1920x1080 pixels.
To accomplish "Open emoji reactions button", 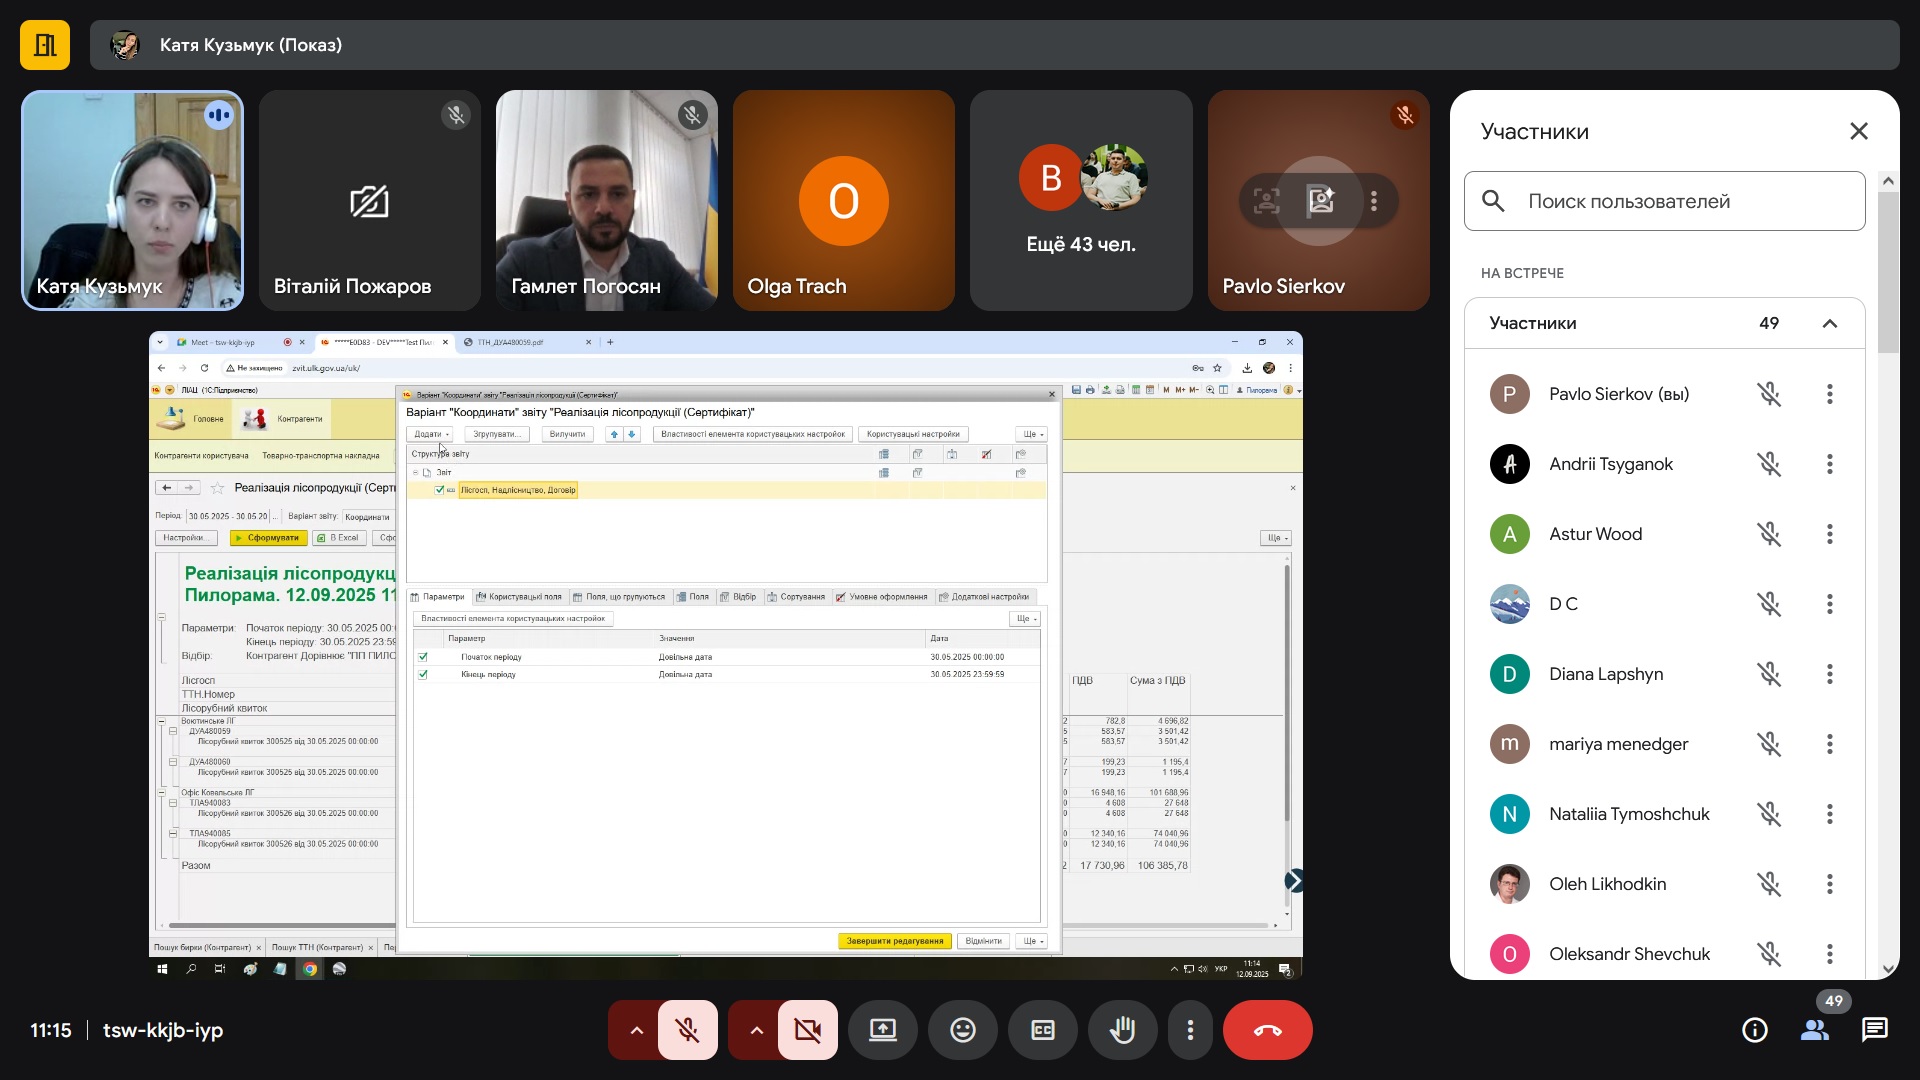I will pyautogui.click(x=962, y=1030).
